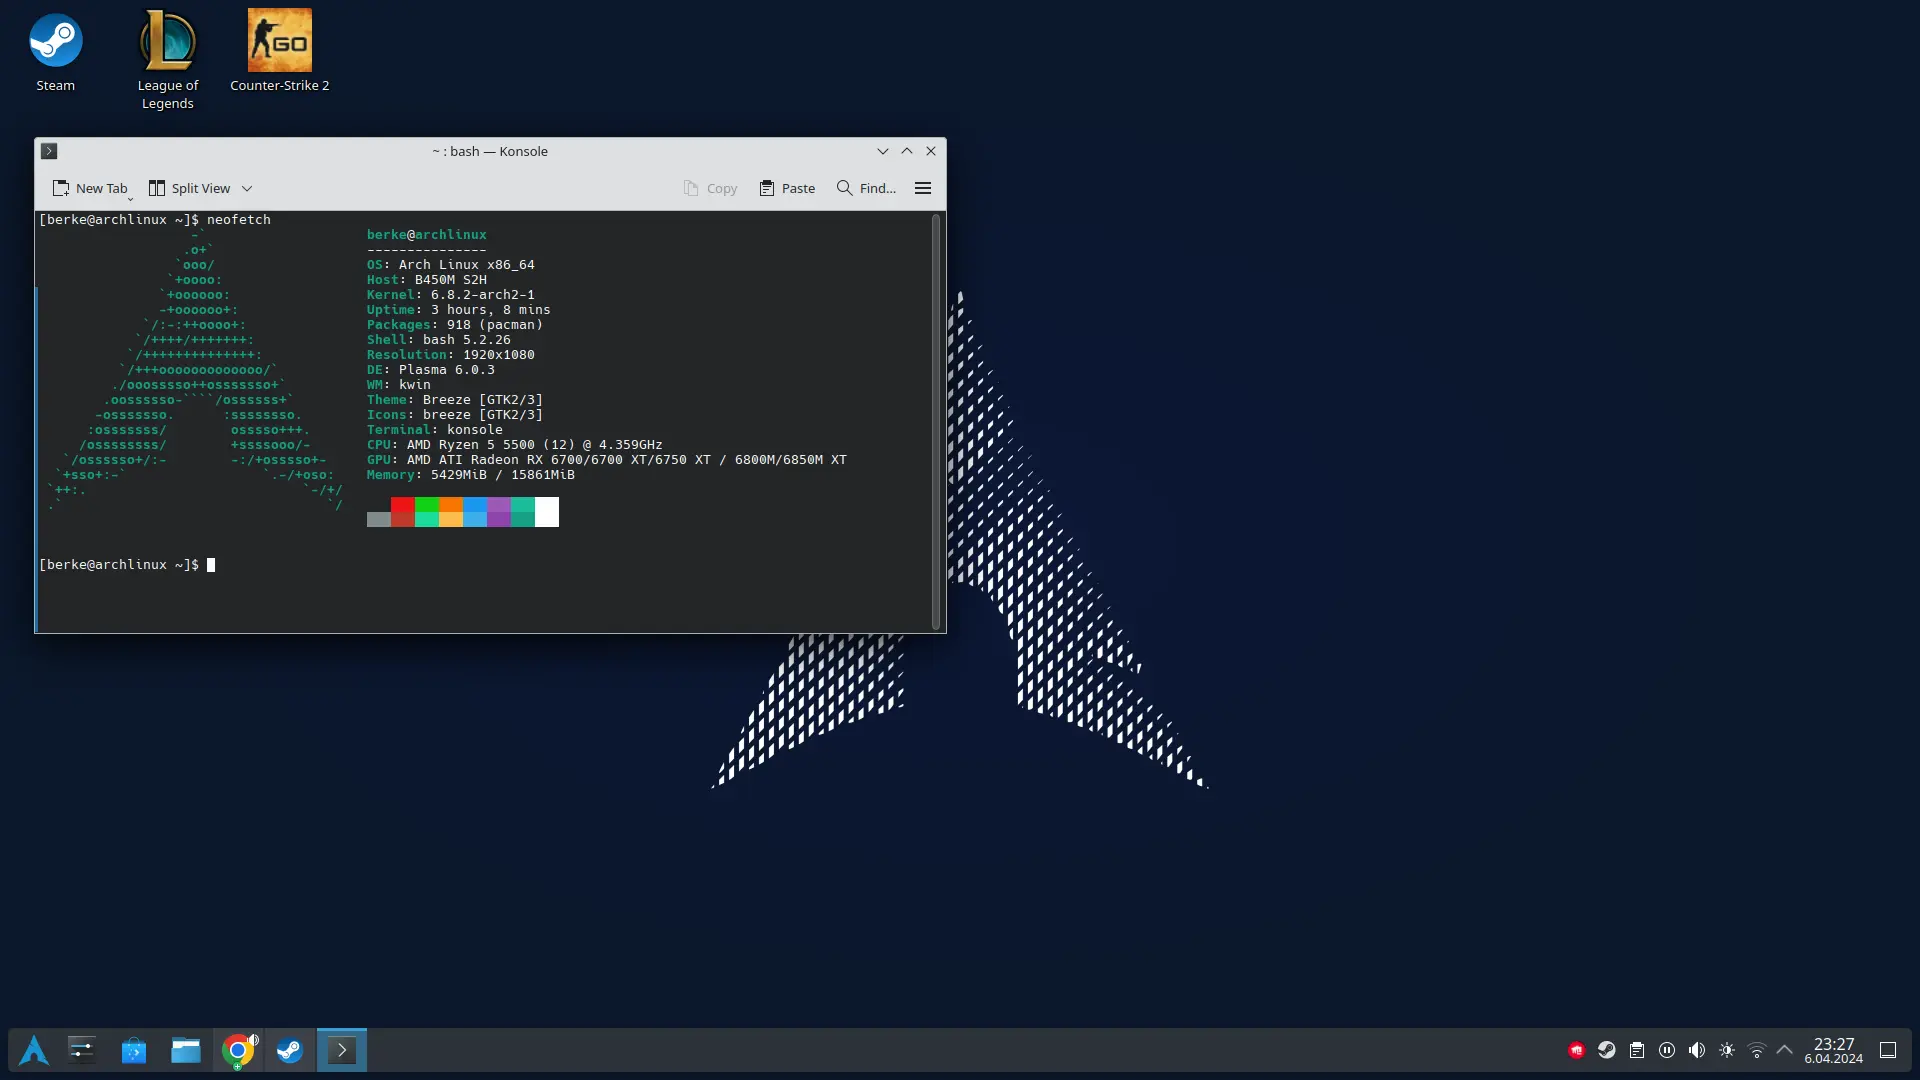1920x1080 pixels.
Task: Click the 'WM: kwin' line
Action: [399, 385]
